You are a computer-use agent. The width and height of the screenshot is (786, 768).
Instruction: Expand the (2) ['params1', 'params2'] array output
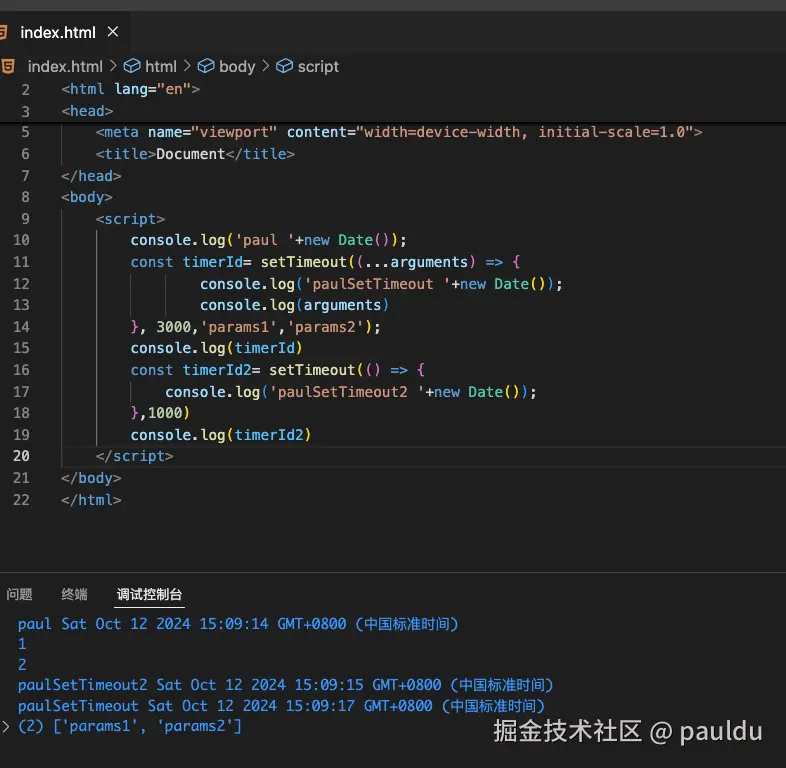pos(8,726)
